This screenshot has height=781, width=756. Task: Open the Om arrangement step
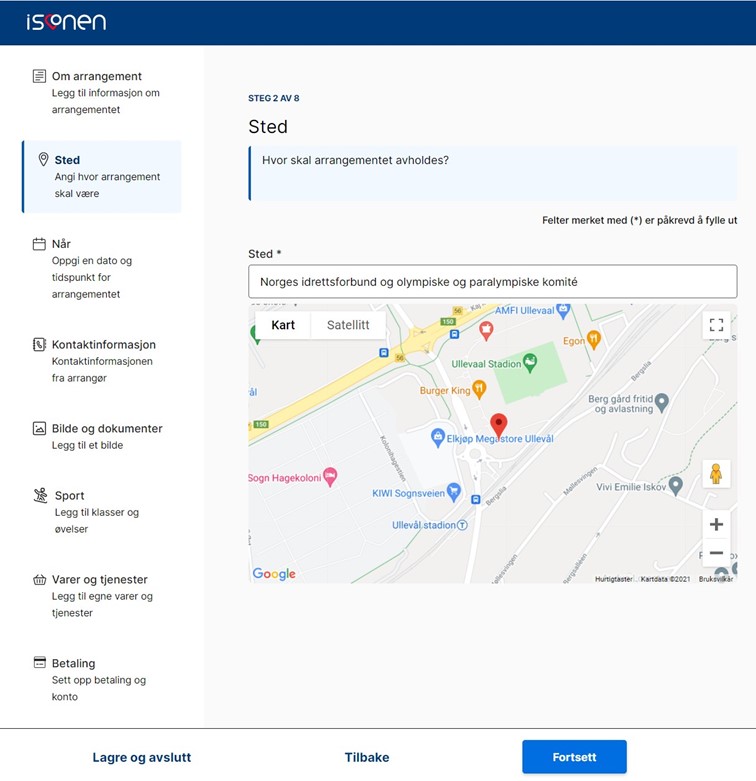coord(102,93)
